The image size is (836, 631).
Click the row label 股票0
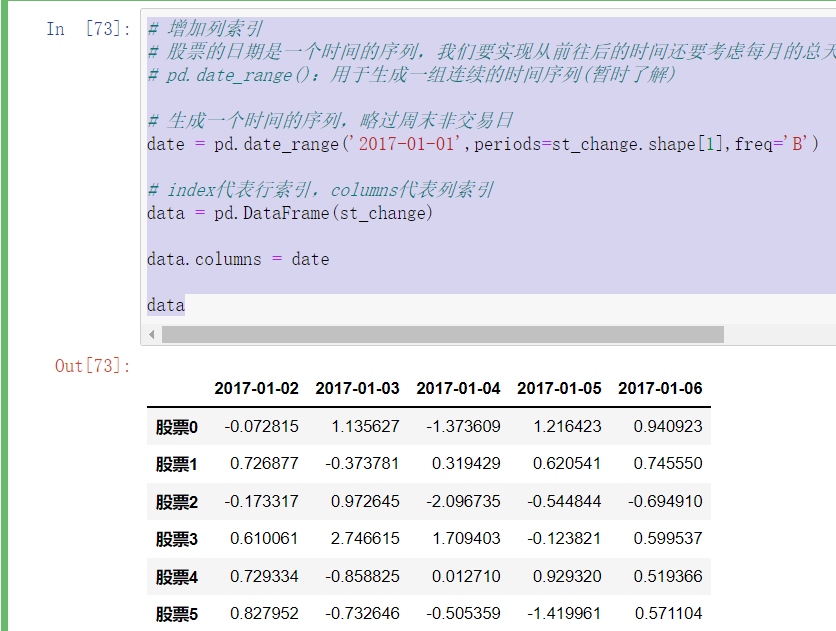176,427
